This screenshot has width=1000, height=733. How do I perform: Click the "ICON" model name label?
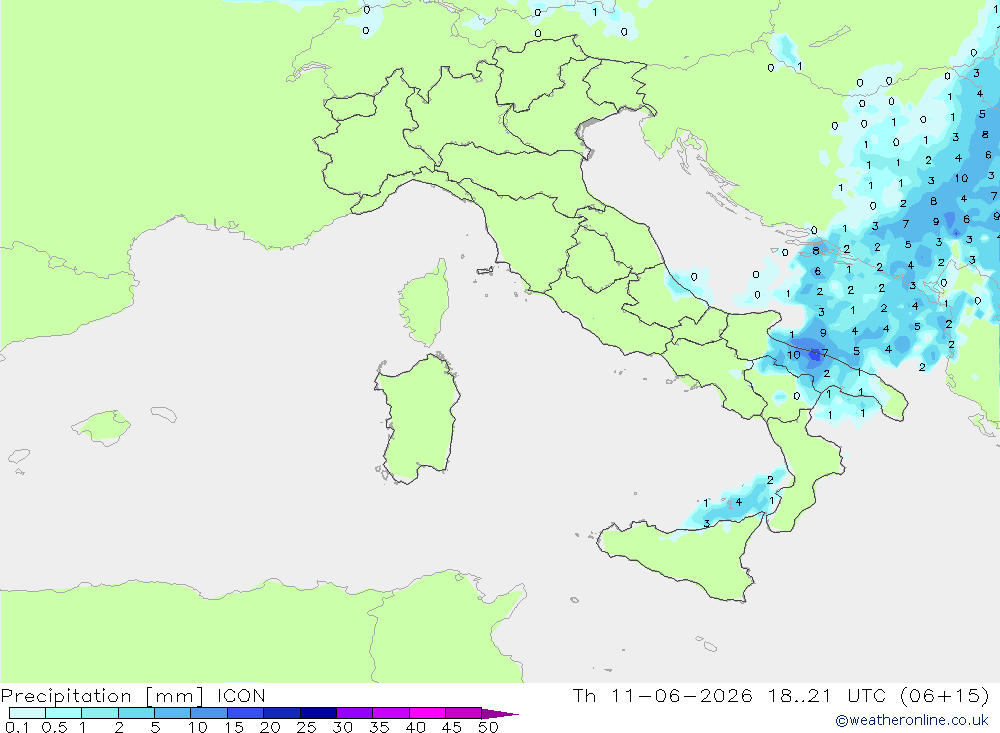(241, 696)
